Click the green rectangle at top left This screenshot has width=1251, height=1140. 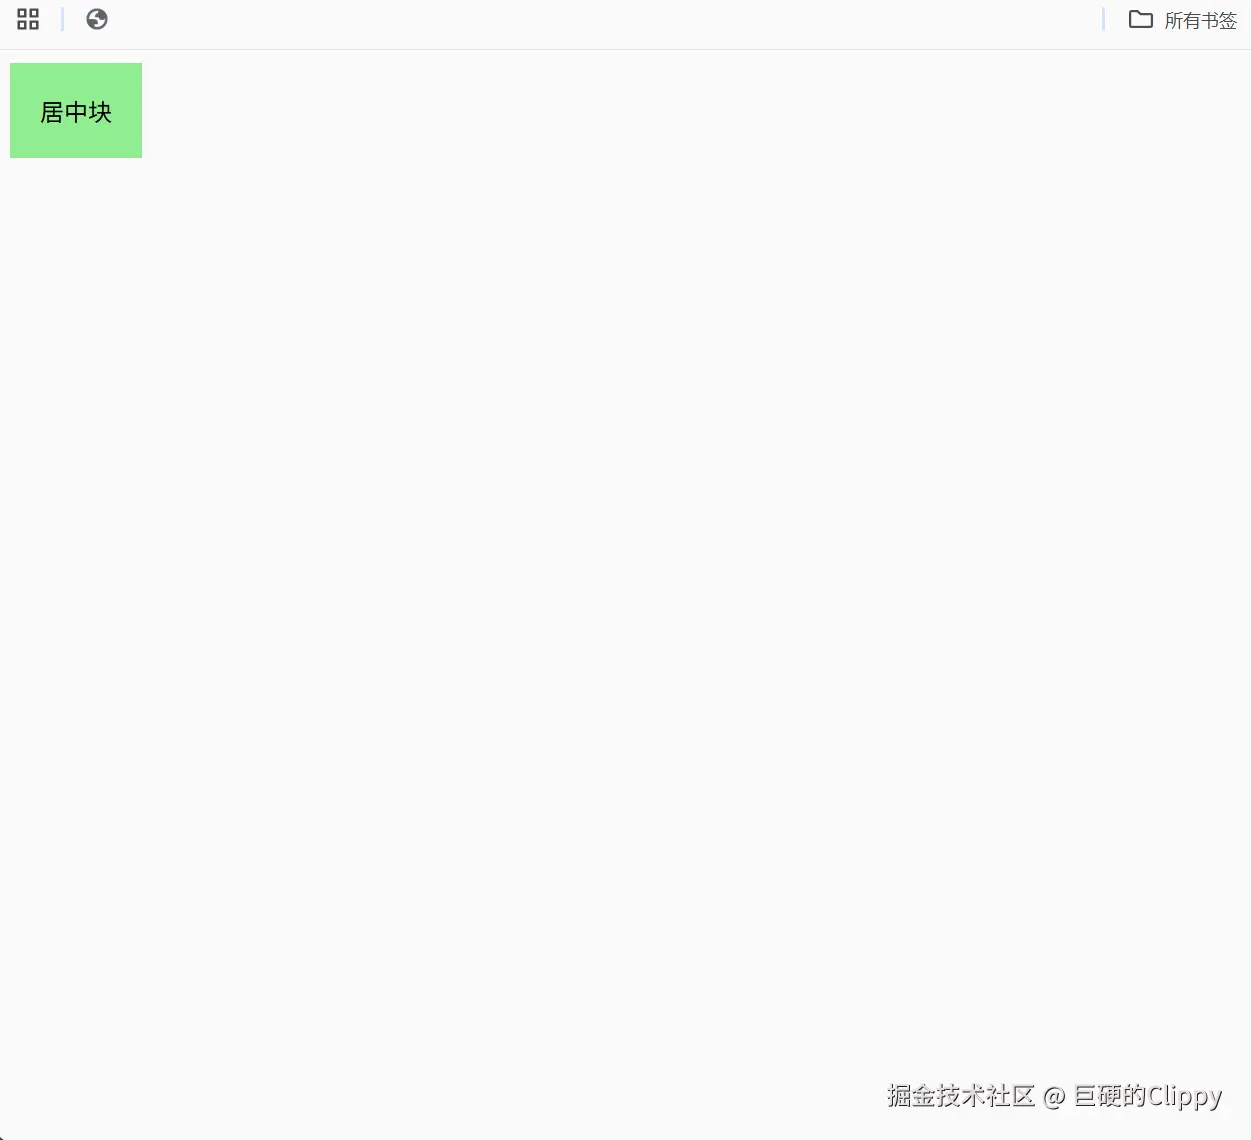coord(75,110)
